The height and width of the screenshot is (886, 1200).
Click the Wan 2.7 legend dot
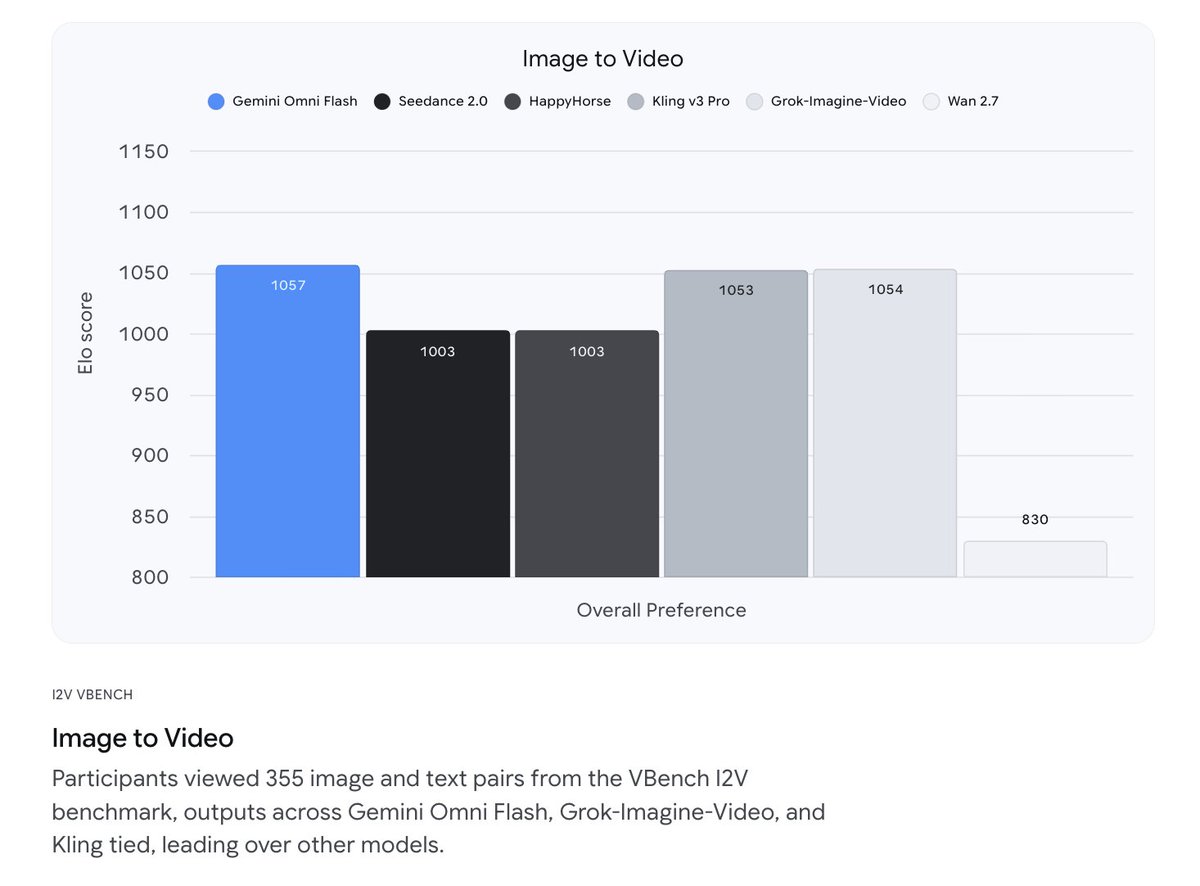coord(931,101)
